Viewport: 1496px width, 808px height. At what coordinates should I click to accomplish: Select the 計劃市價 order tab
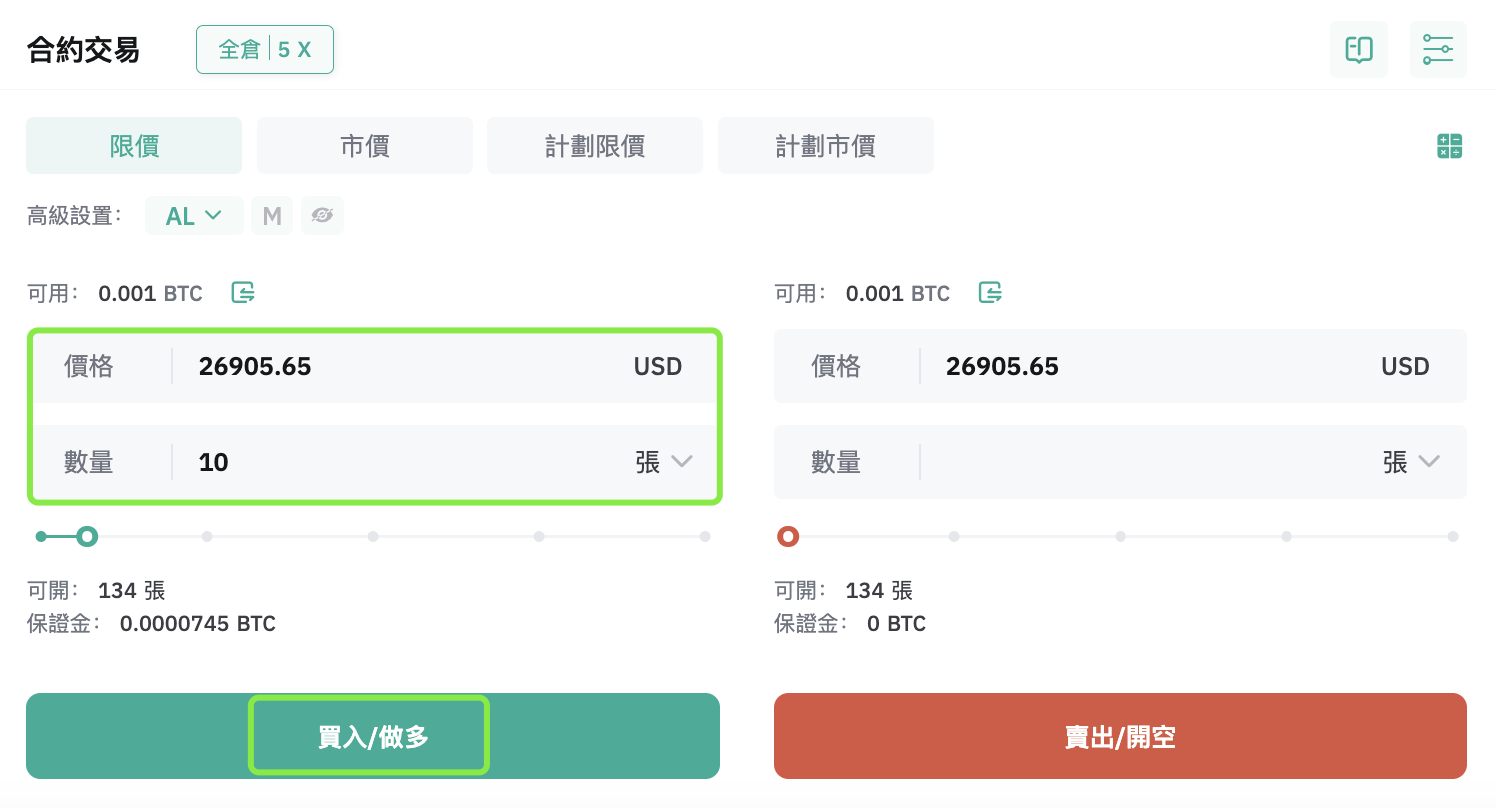[x=826, y=146]
